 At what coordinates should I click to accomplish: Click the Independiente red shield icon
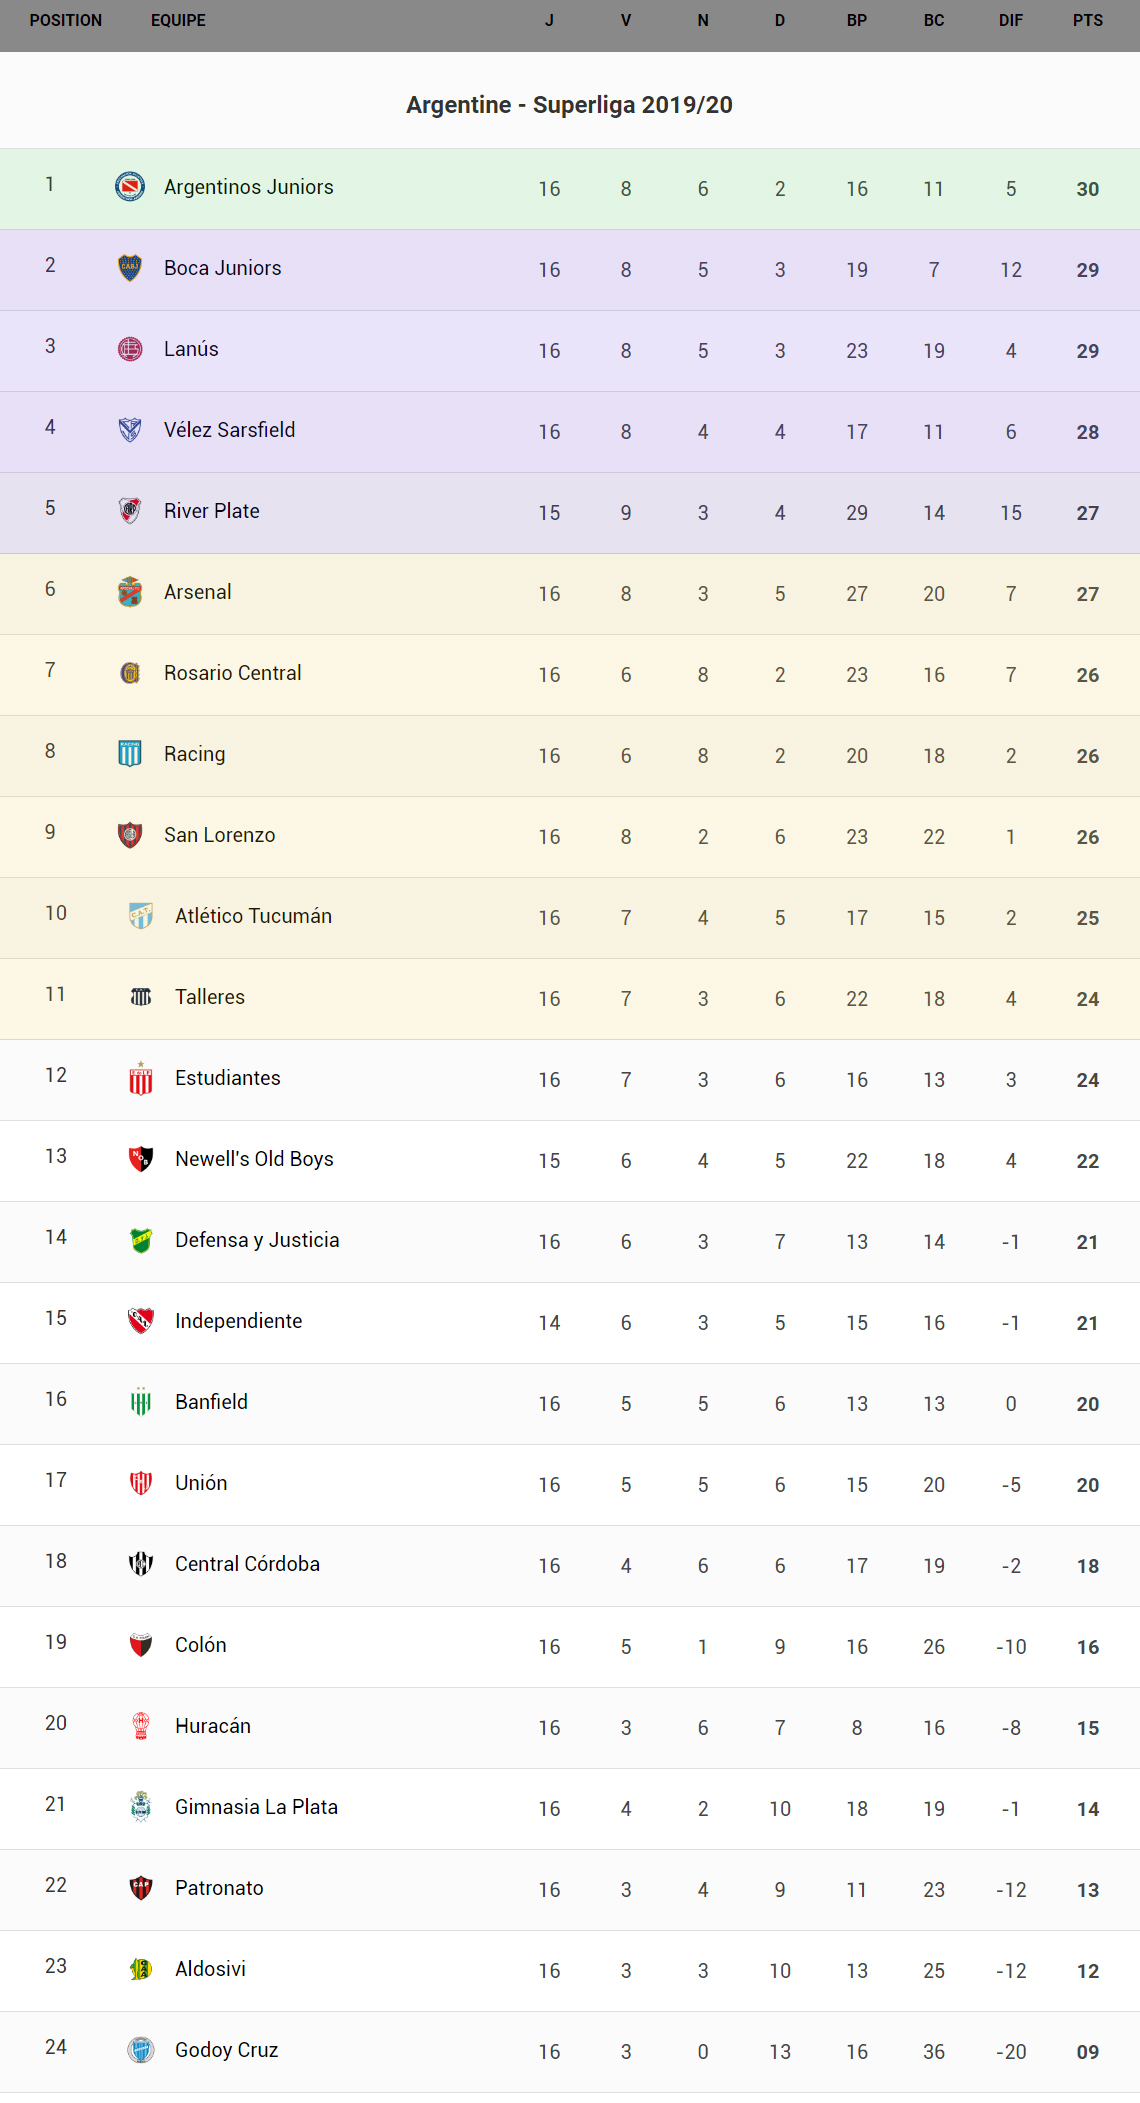[x=141, y=1321]
